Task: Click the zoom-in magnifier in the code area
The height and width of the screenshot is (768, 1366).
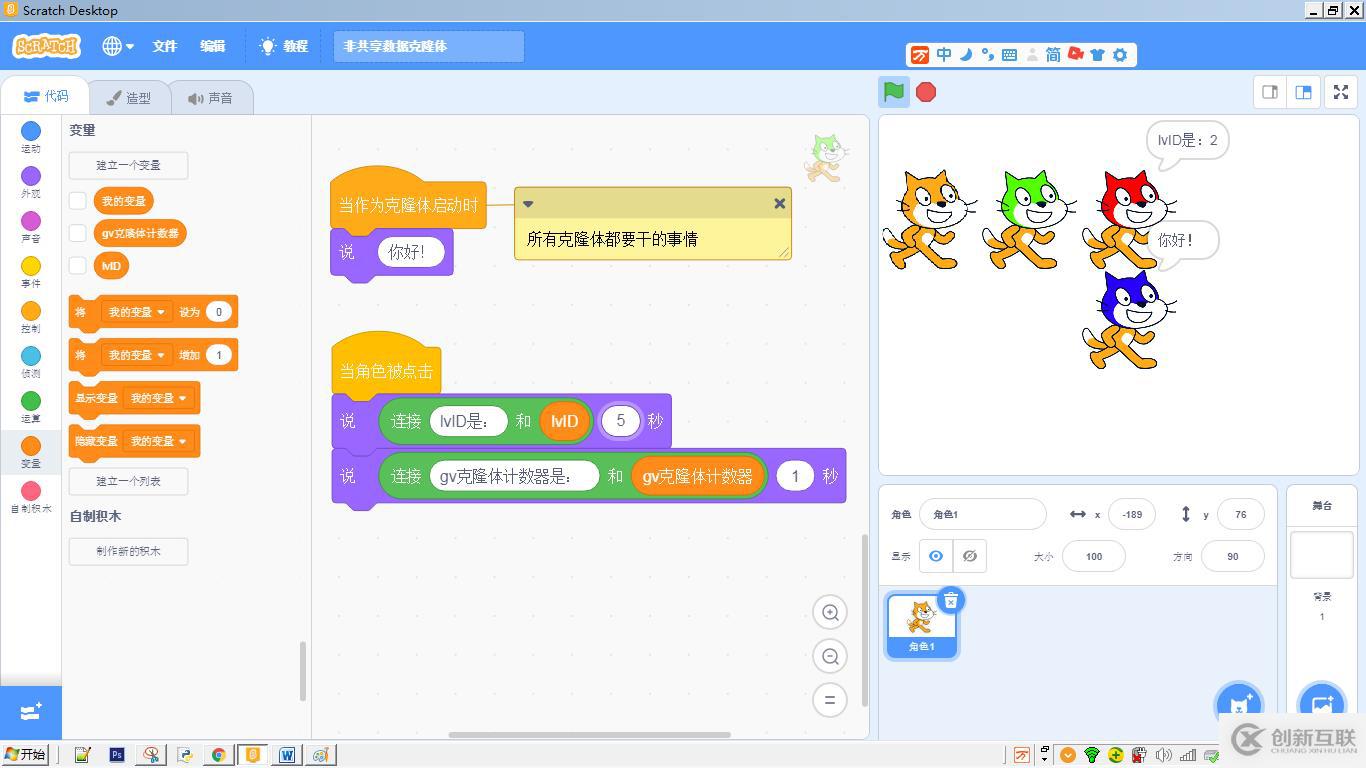Action: (830, 611)
